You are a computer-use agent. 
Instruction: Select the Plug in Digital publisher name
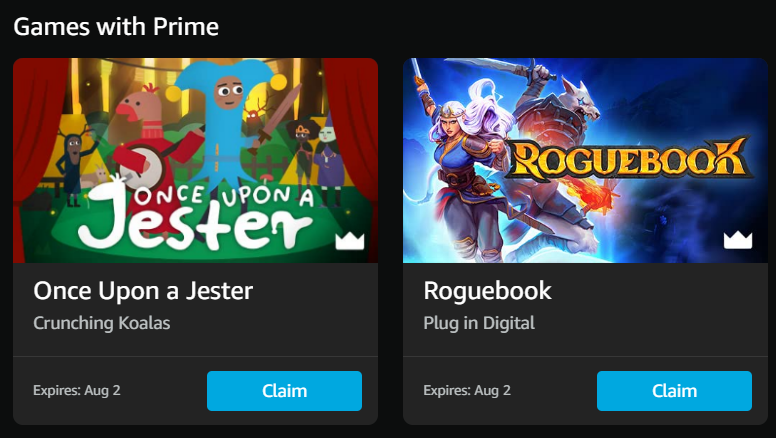tap(479, 323)
